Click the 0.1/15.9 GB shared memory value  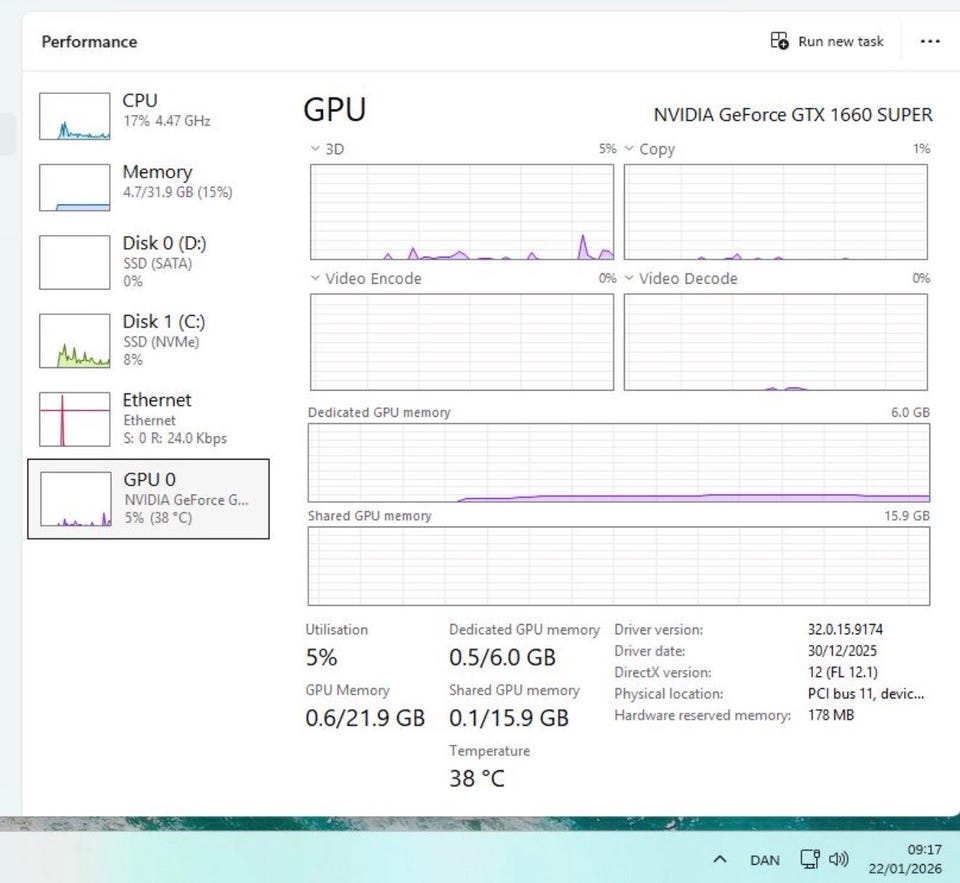click(509, 718)
